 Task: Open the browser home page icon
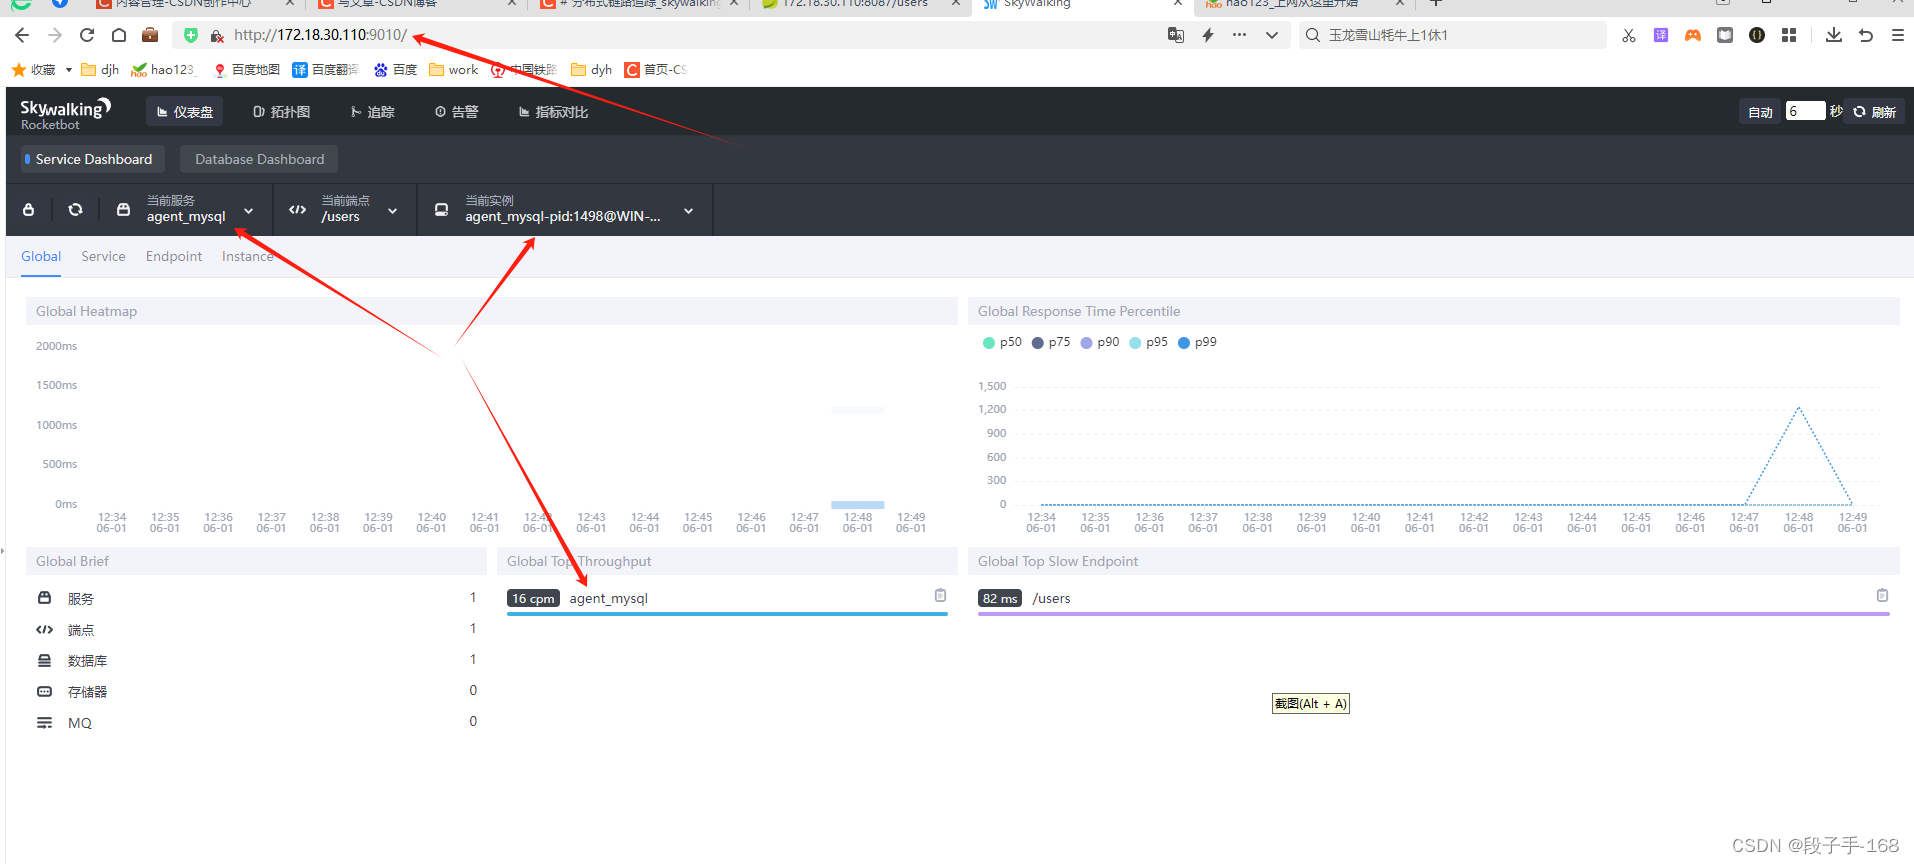[x=119, y=35]
